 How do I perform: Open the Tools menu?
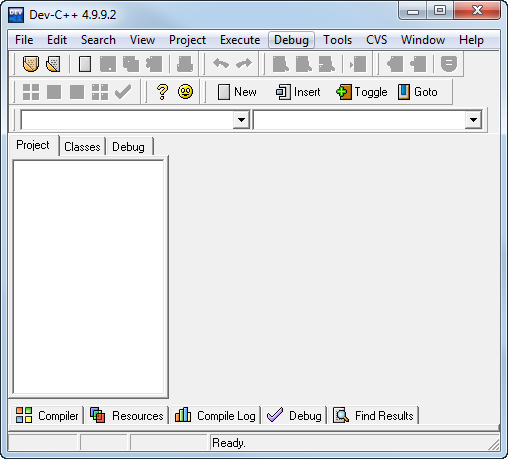(337, 40)
